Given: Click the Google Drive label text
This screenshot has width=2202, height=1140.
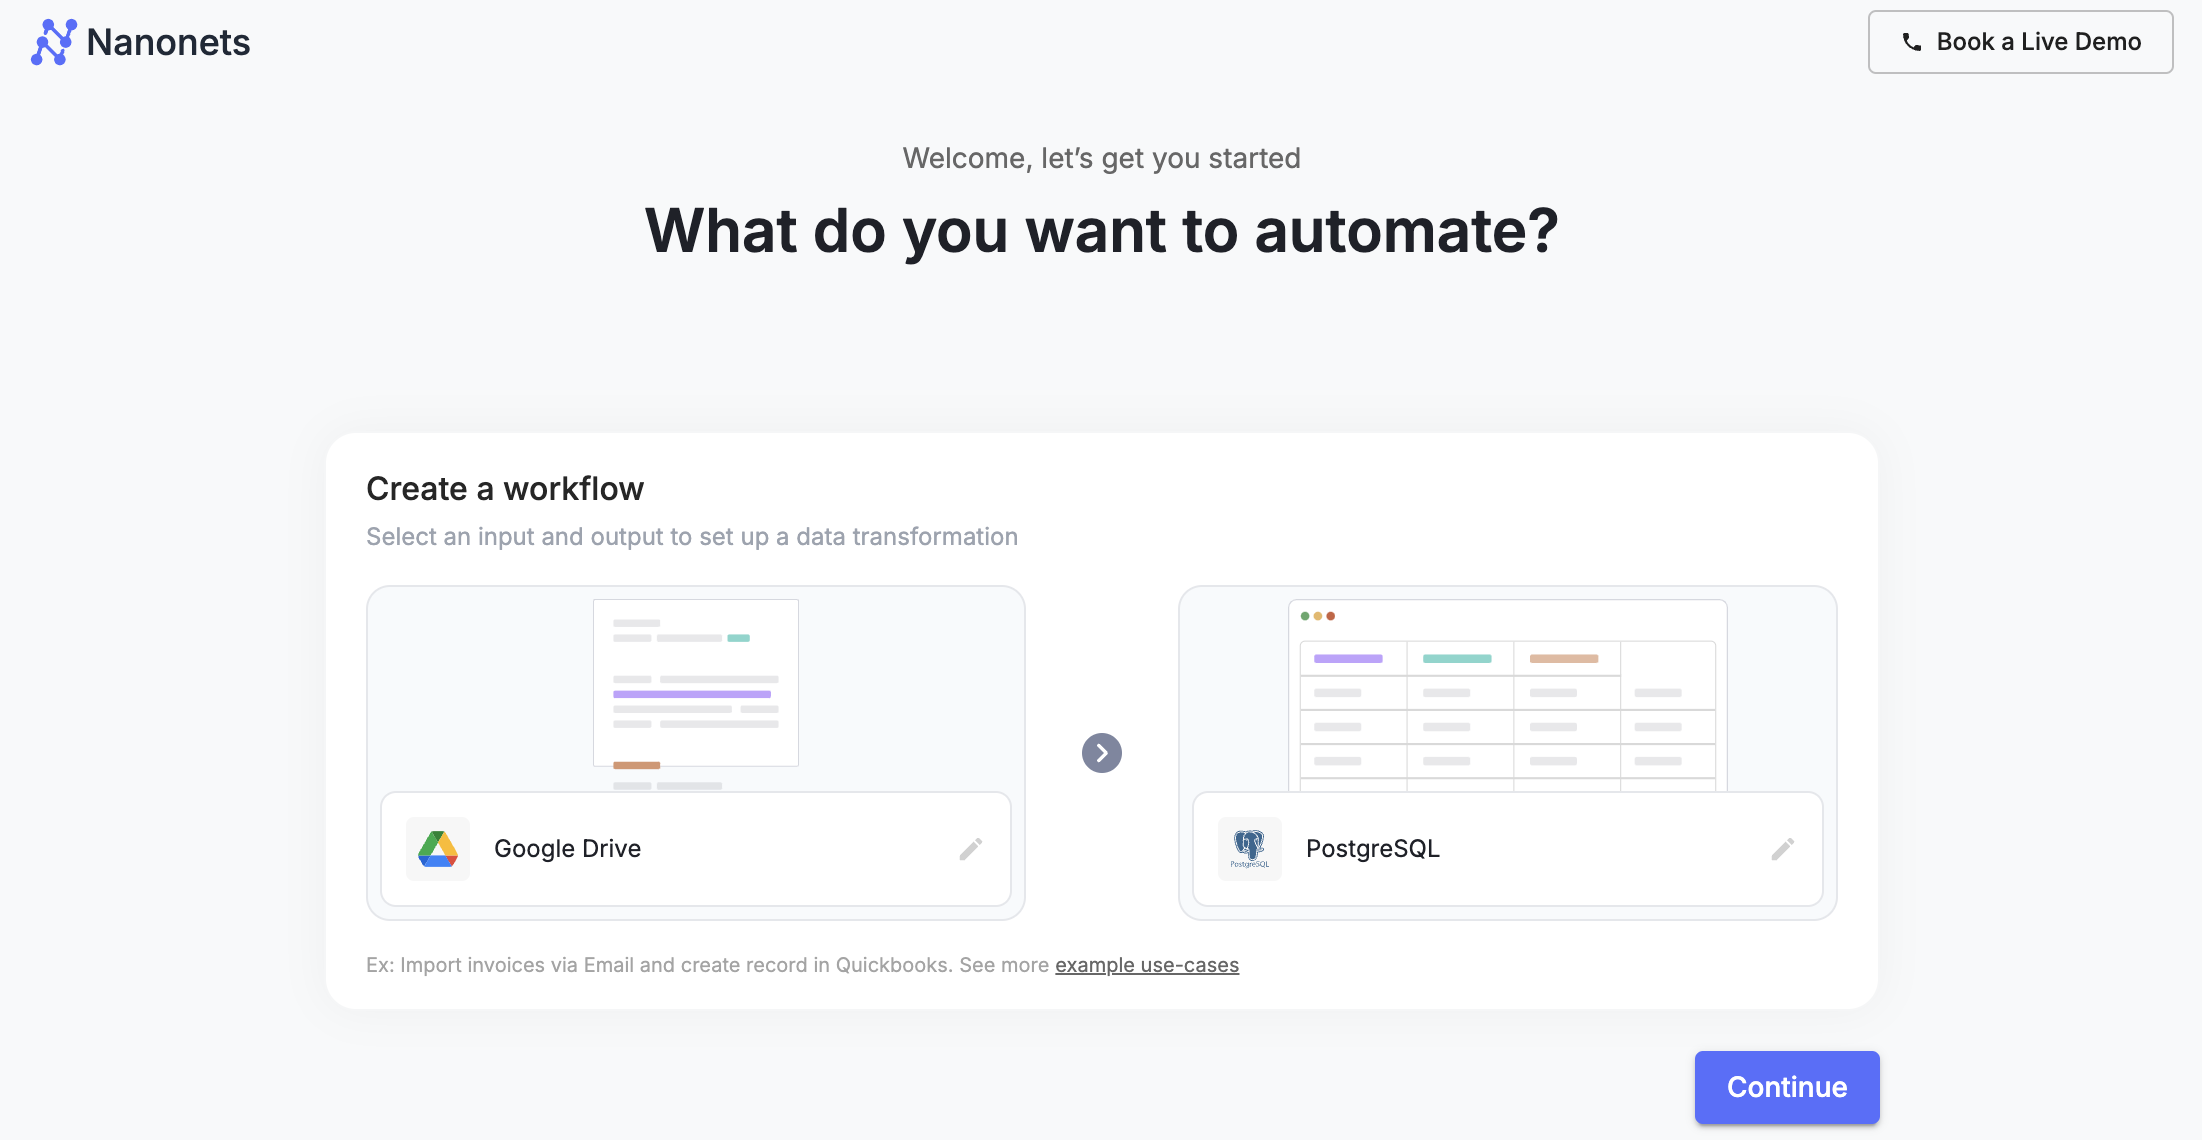Looking at the screenshot, I should pyautogui.click(x=567, y=849).
